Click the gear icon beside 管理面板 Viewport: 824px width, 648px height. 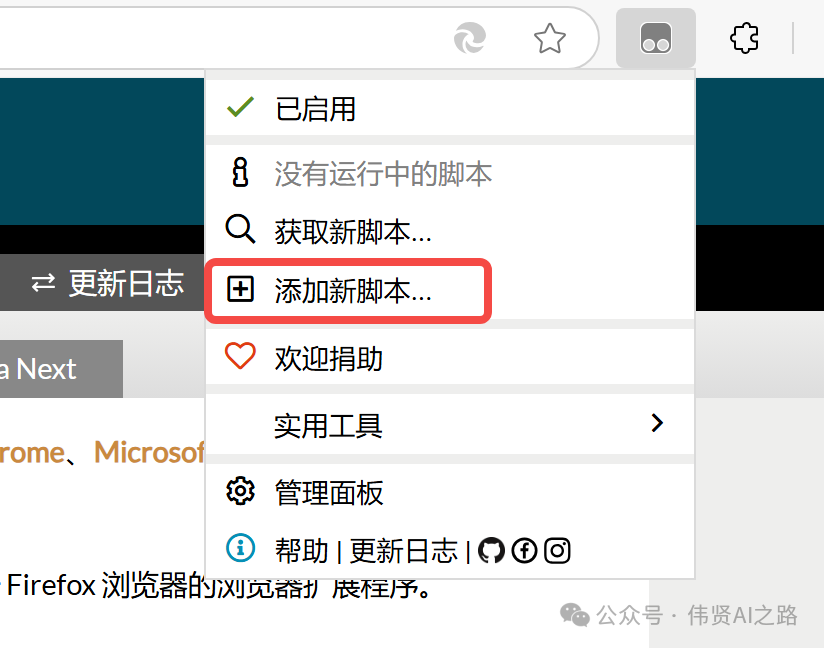click(240, 491)
